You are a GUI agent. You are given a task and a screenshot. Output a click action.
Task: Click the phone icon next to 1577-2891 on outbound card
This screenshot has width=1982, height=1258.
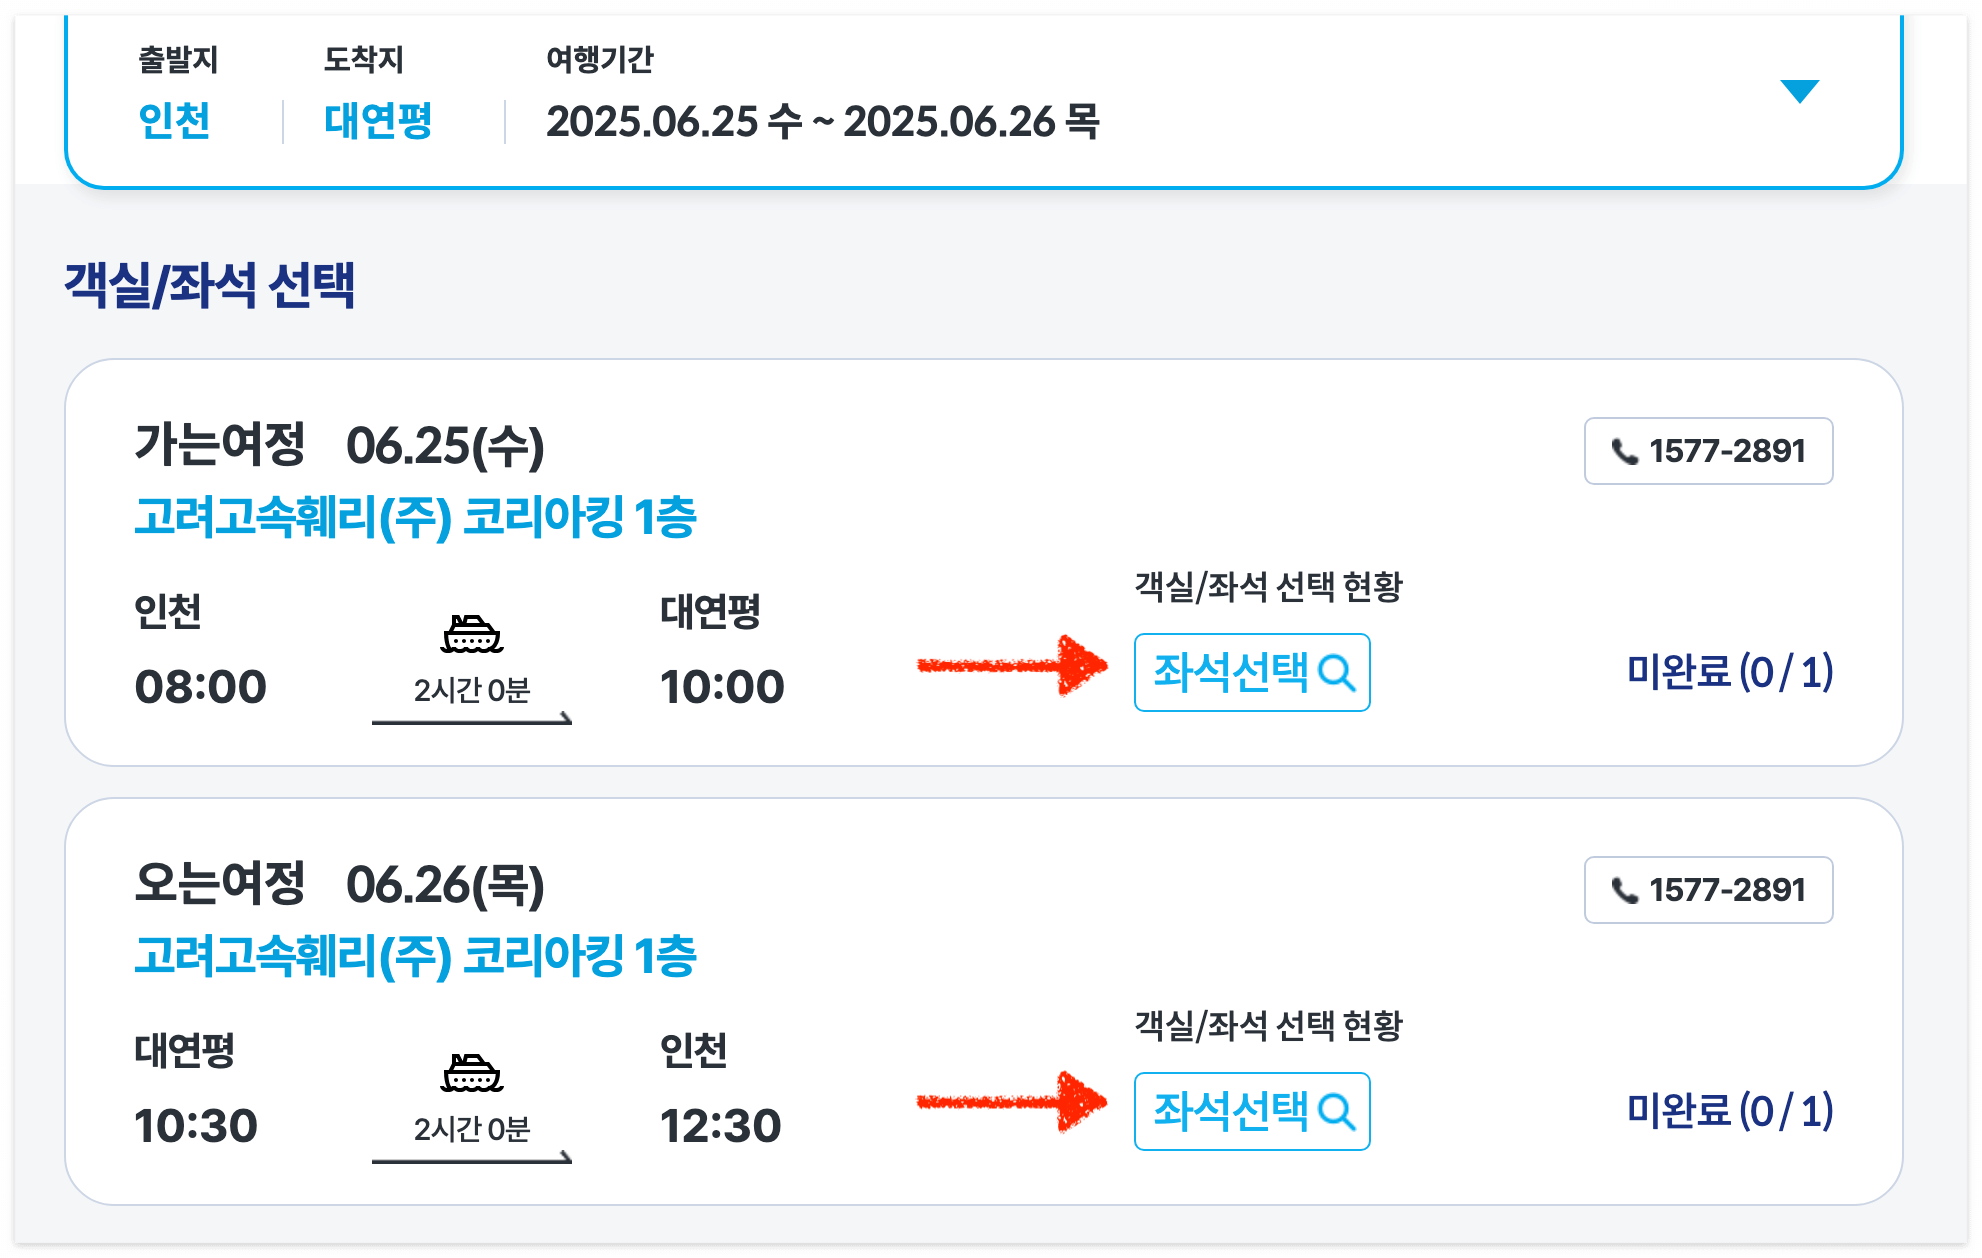[1624, 452]
